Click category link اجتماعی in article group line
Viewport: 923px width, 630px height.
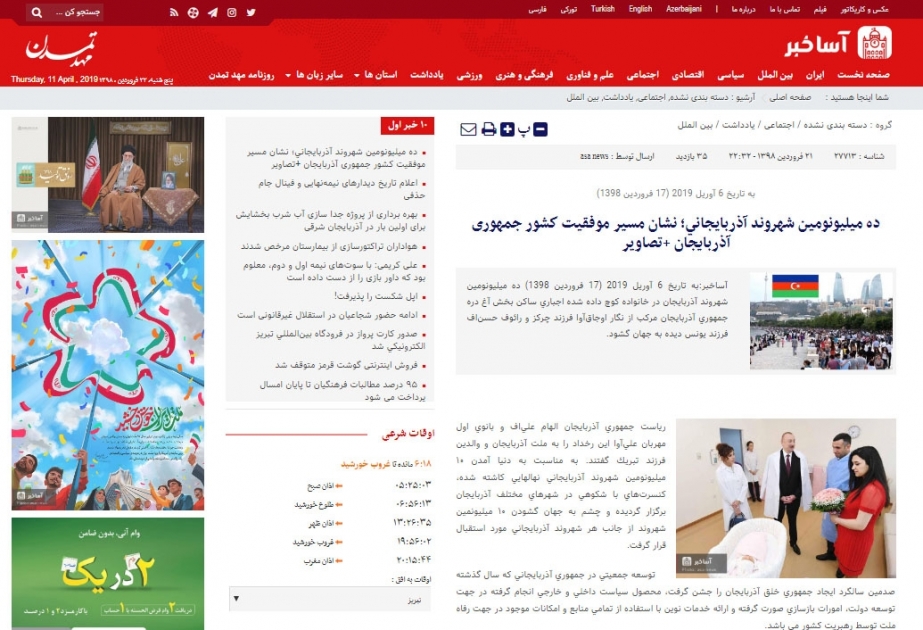coord(778,125)
